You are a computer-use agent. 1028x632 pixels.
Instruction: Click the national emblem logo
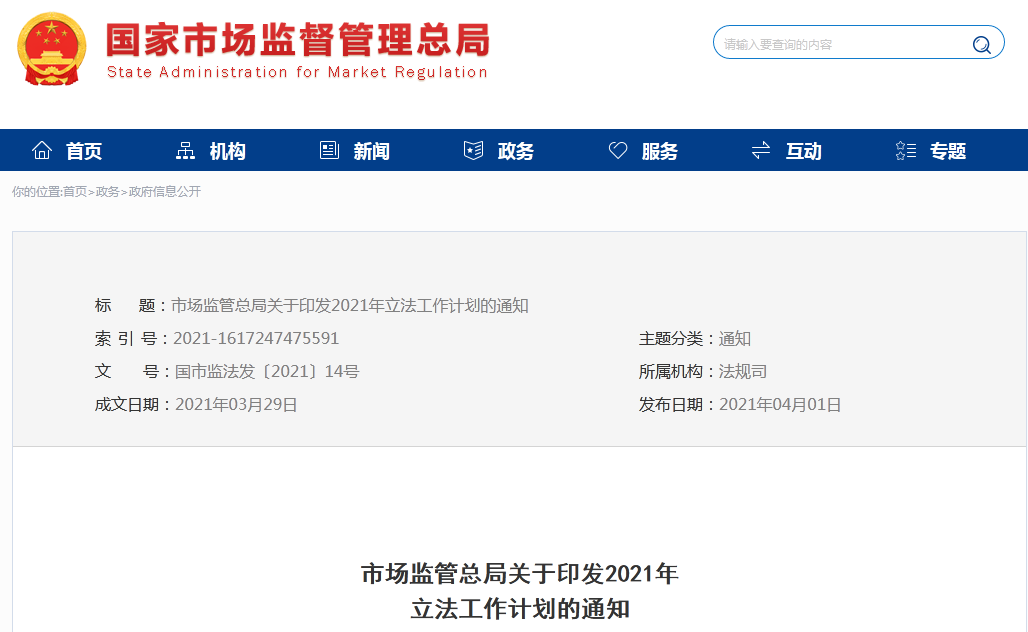pos(52,48)
